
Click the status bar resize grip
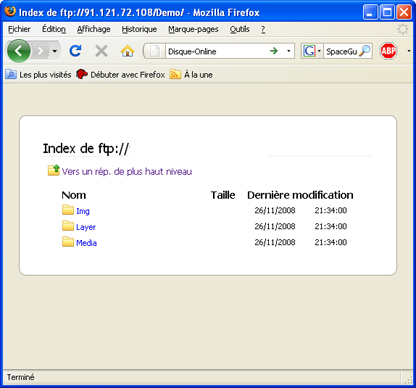click(409, 379)
